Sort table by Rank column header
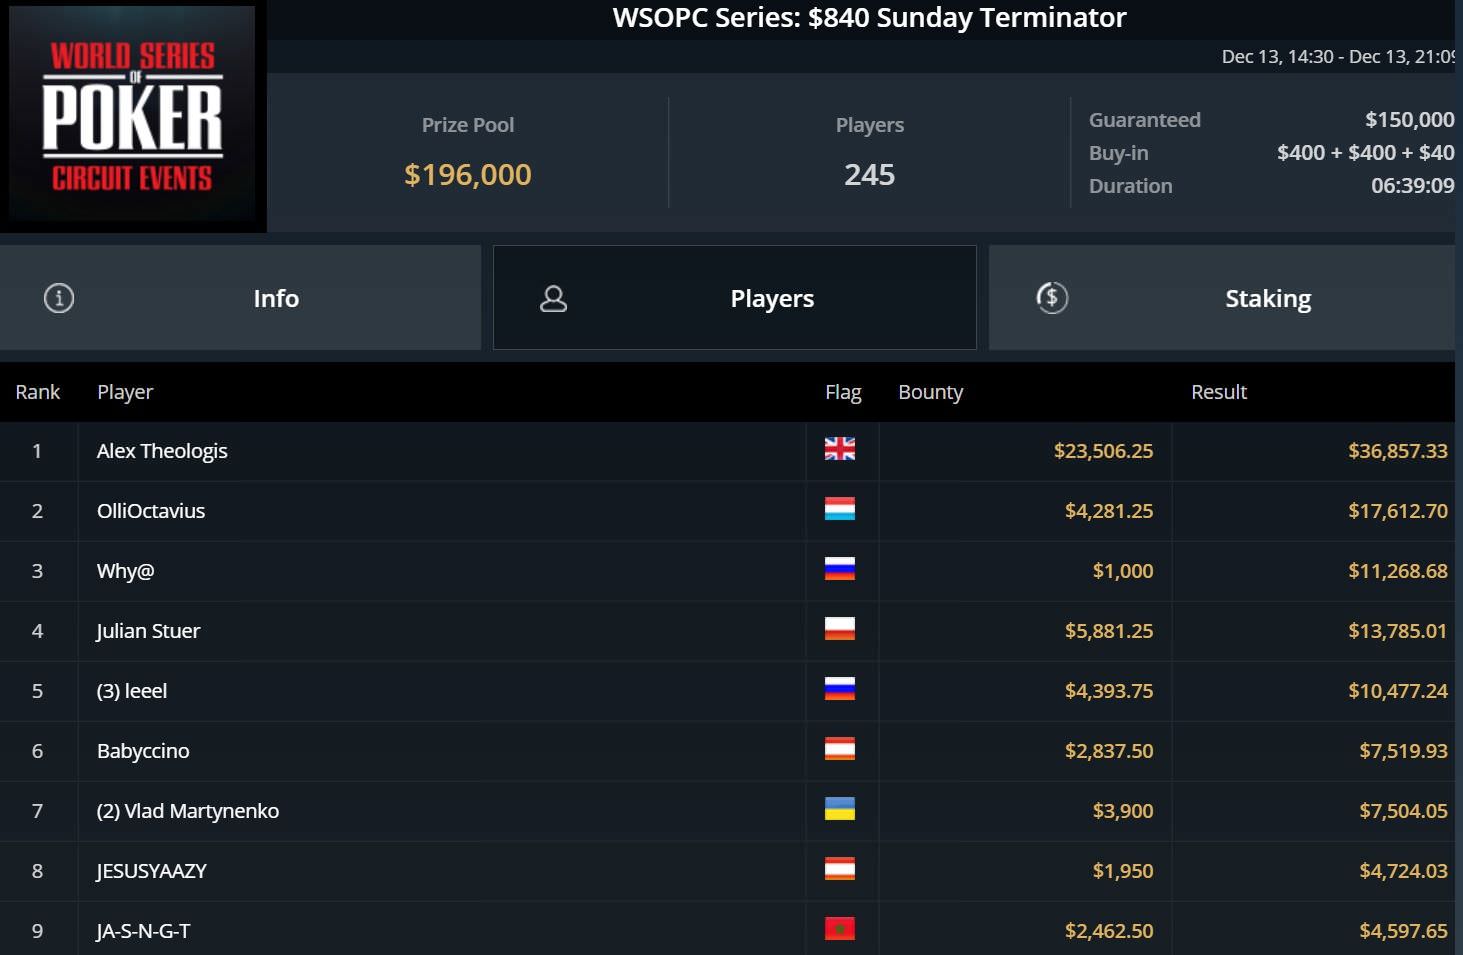 38,392
